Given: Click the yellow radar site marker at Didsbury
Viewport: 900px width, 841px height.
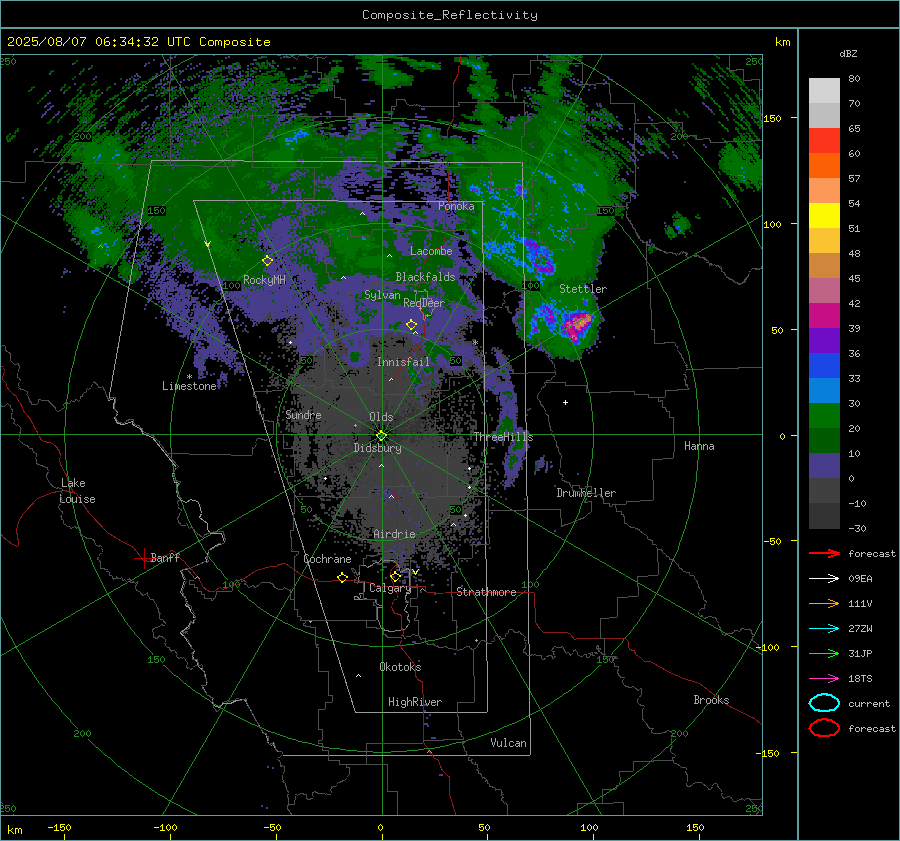Looking at the screenshot, I should click(x=382, y=436).
